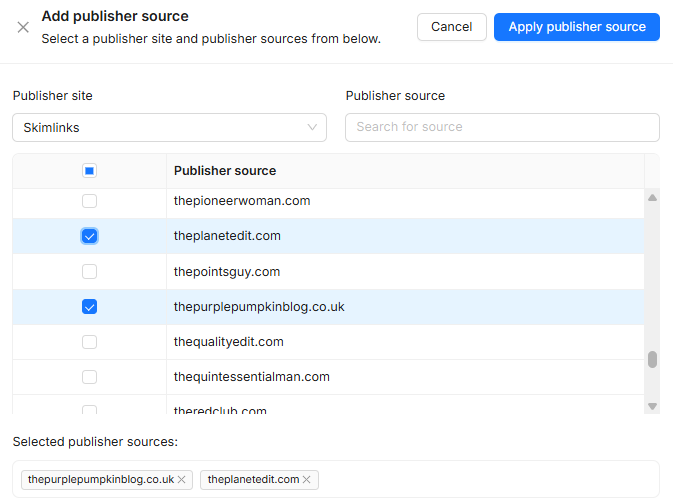Check the thepointsguy.com checkbox
The width and height of the screenshot is (673, 499).
coord(90,272)
